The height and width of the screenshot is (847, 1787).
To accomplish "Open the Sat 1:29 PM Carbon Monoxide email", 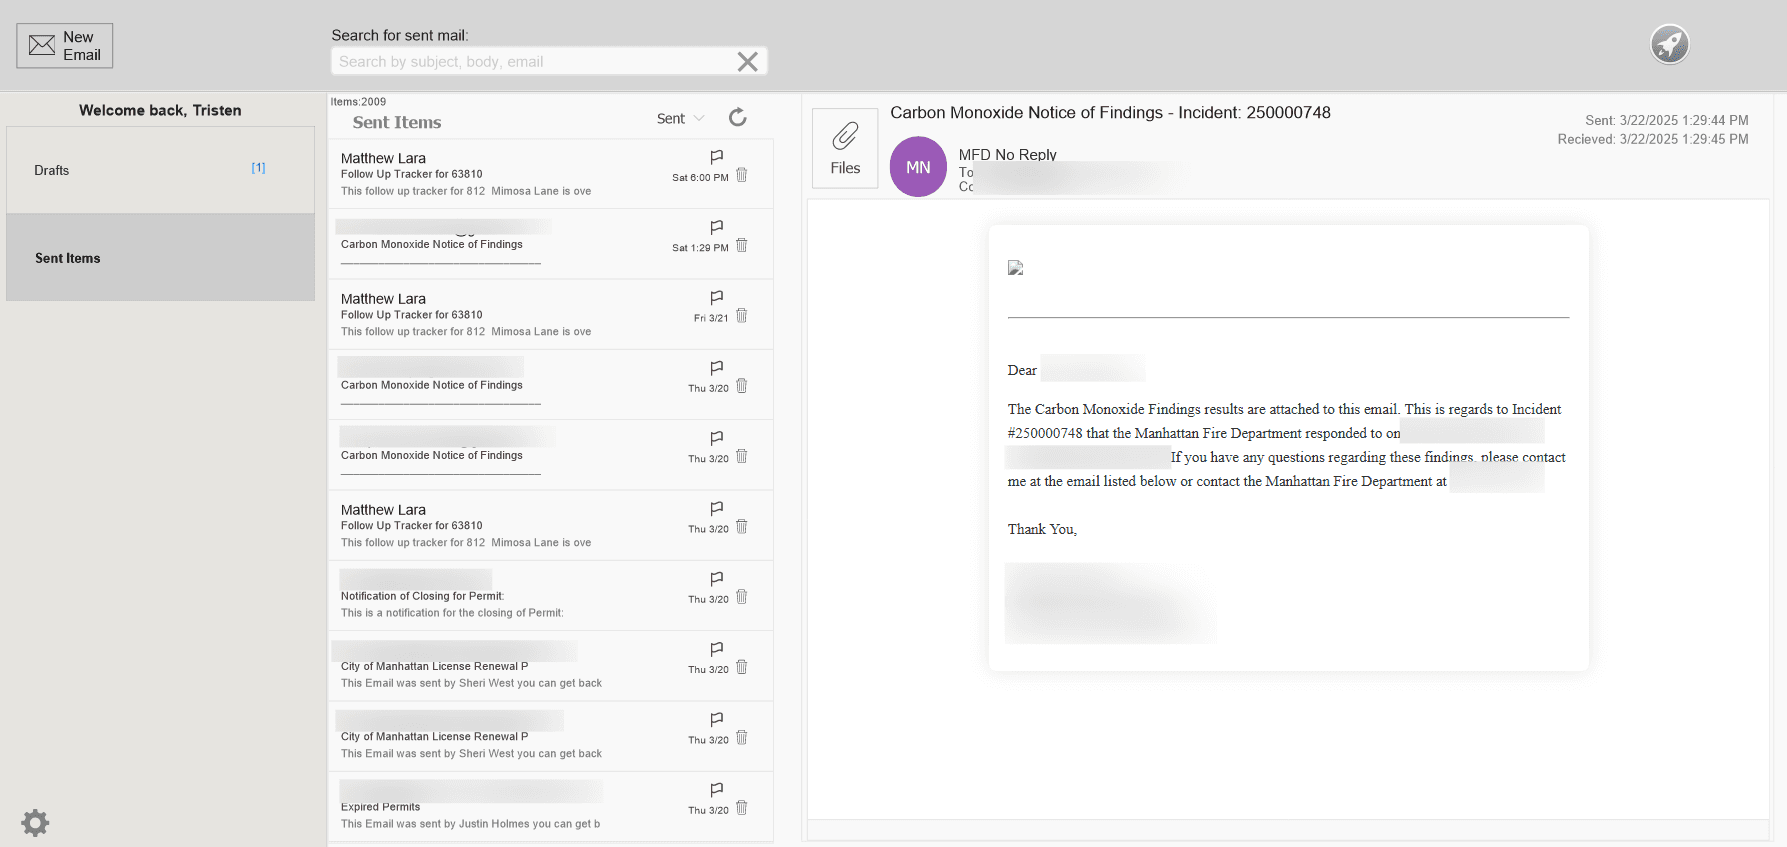I will [x=550, y=244].
